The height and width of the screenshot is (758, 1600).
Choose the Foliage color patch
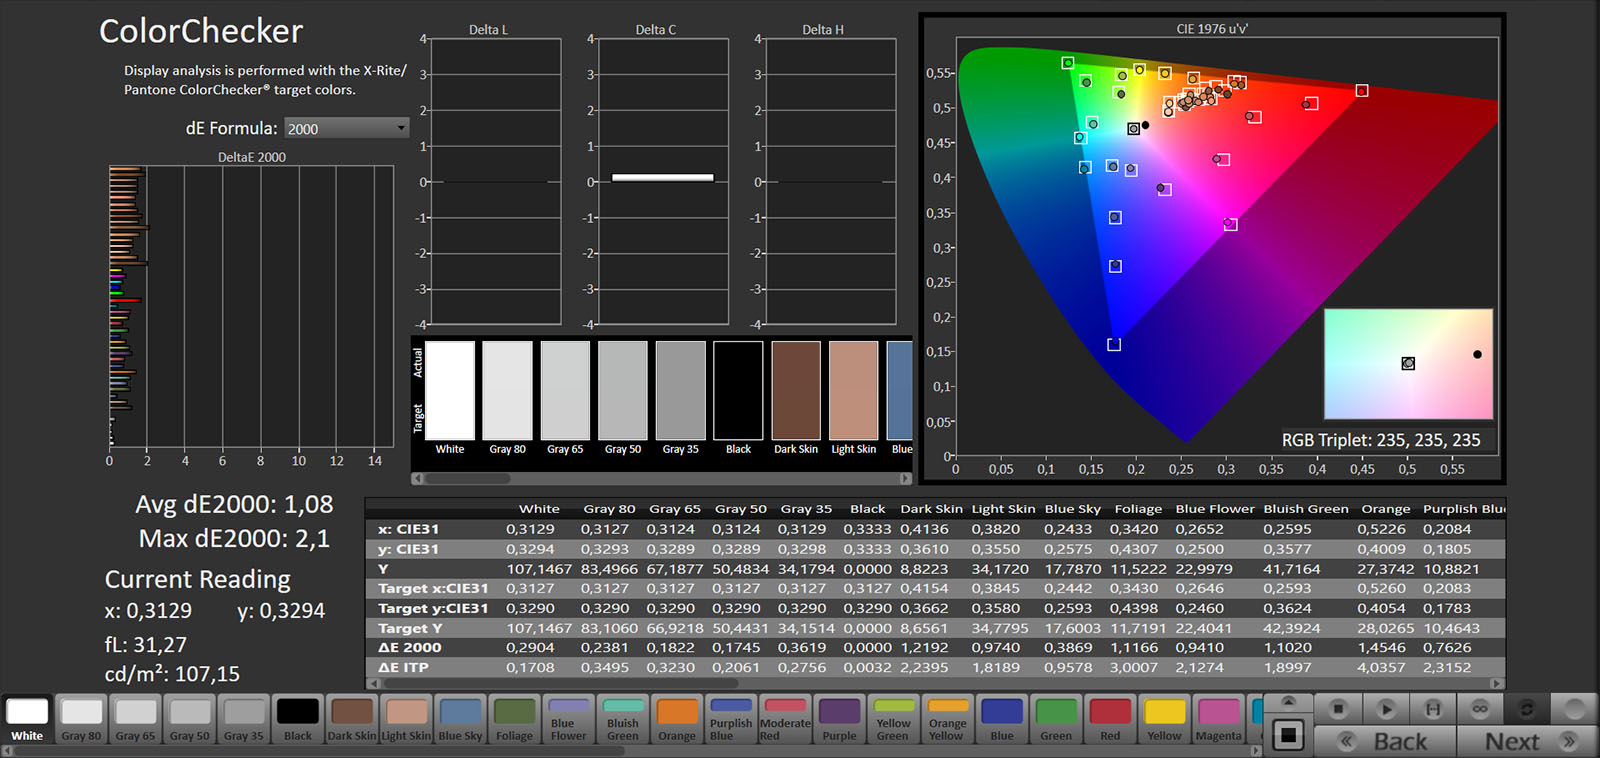coord(514,720)
